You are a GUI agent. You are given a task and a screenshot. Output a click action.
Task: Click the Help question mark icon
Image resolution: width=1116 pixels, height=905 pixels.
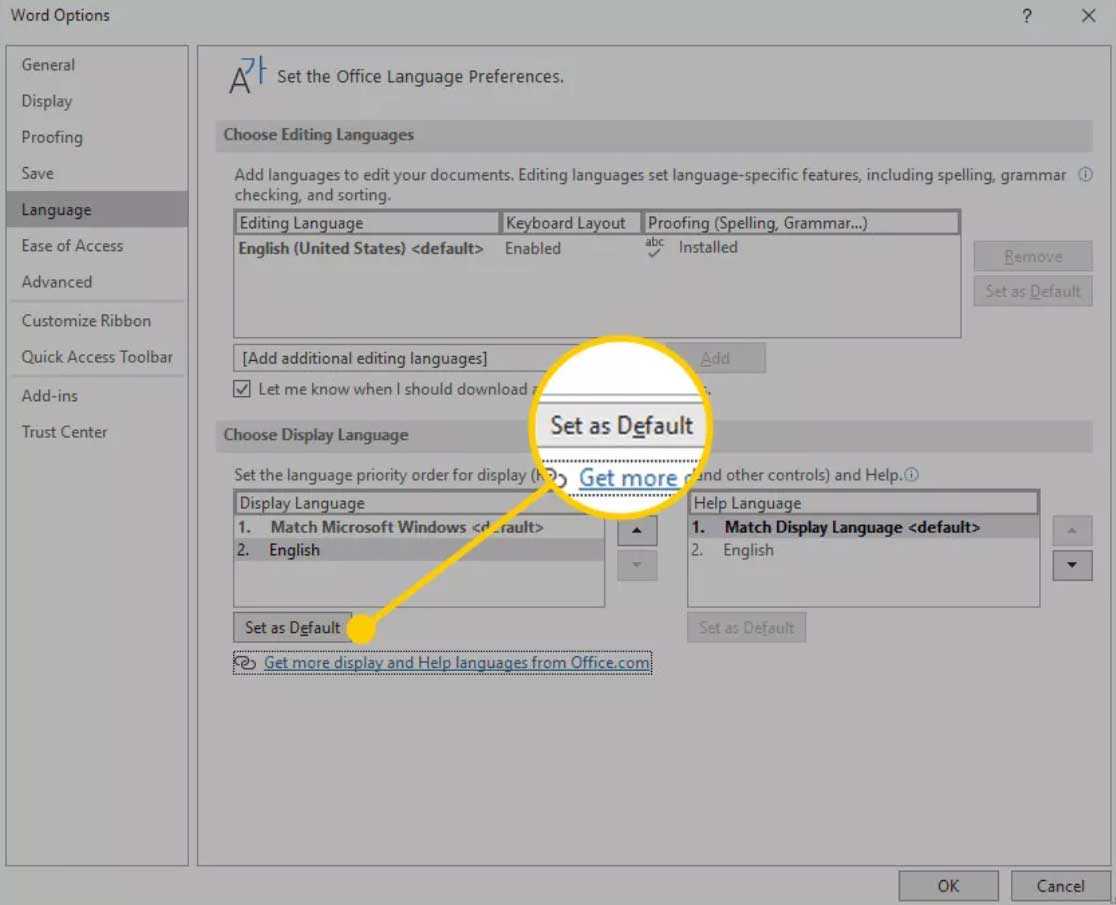(1027, 16)
